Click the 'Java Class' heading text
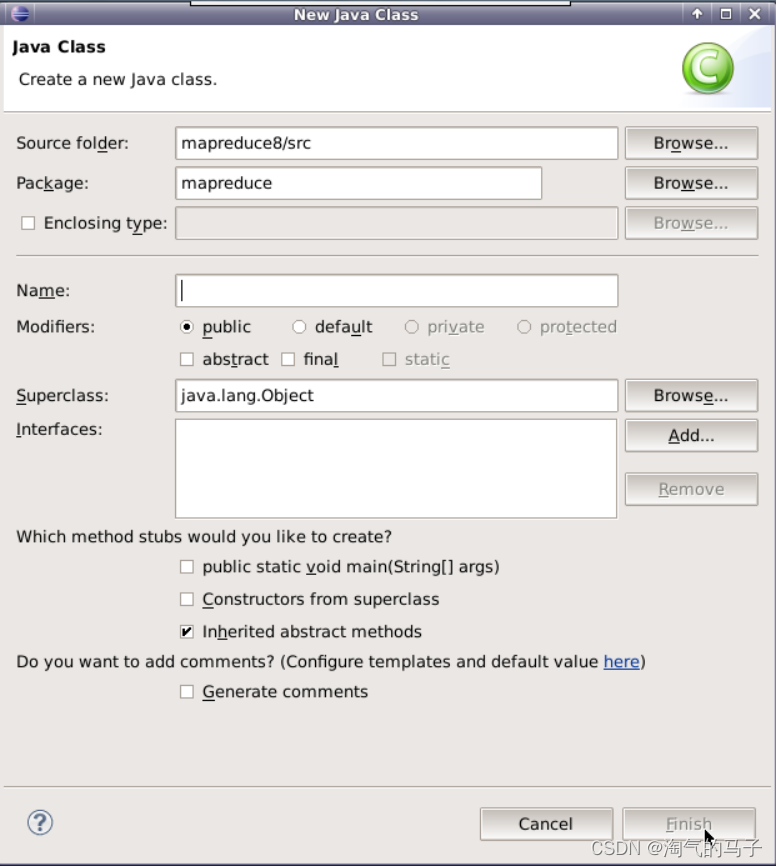The image size is (777, 867). coord(59,47)
